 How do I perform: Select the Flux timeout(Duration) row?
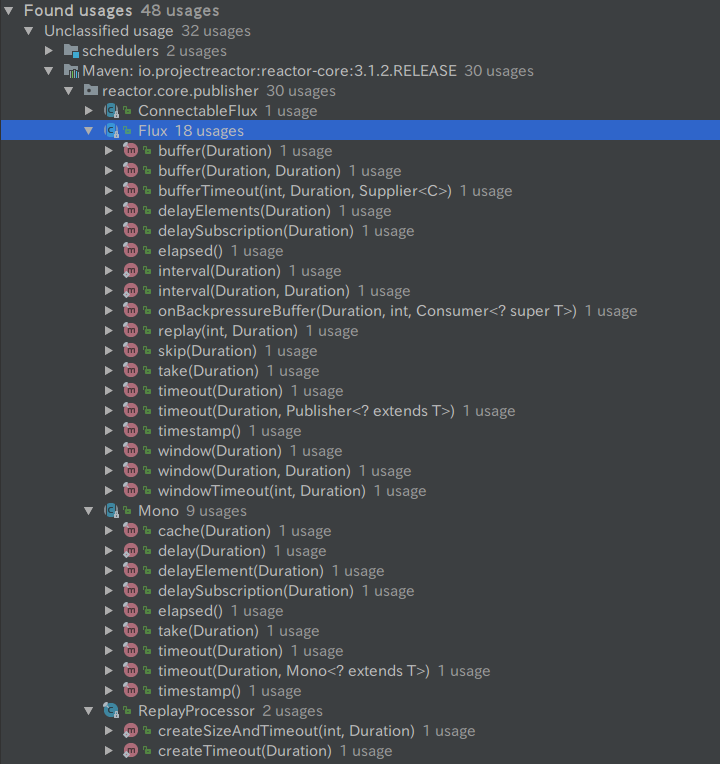(360, 391)
